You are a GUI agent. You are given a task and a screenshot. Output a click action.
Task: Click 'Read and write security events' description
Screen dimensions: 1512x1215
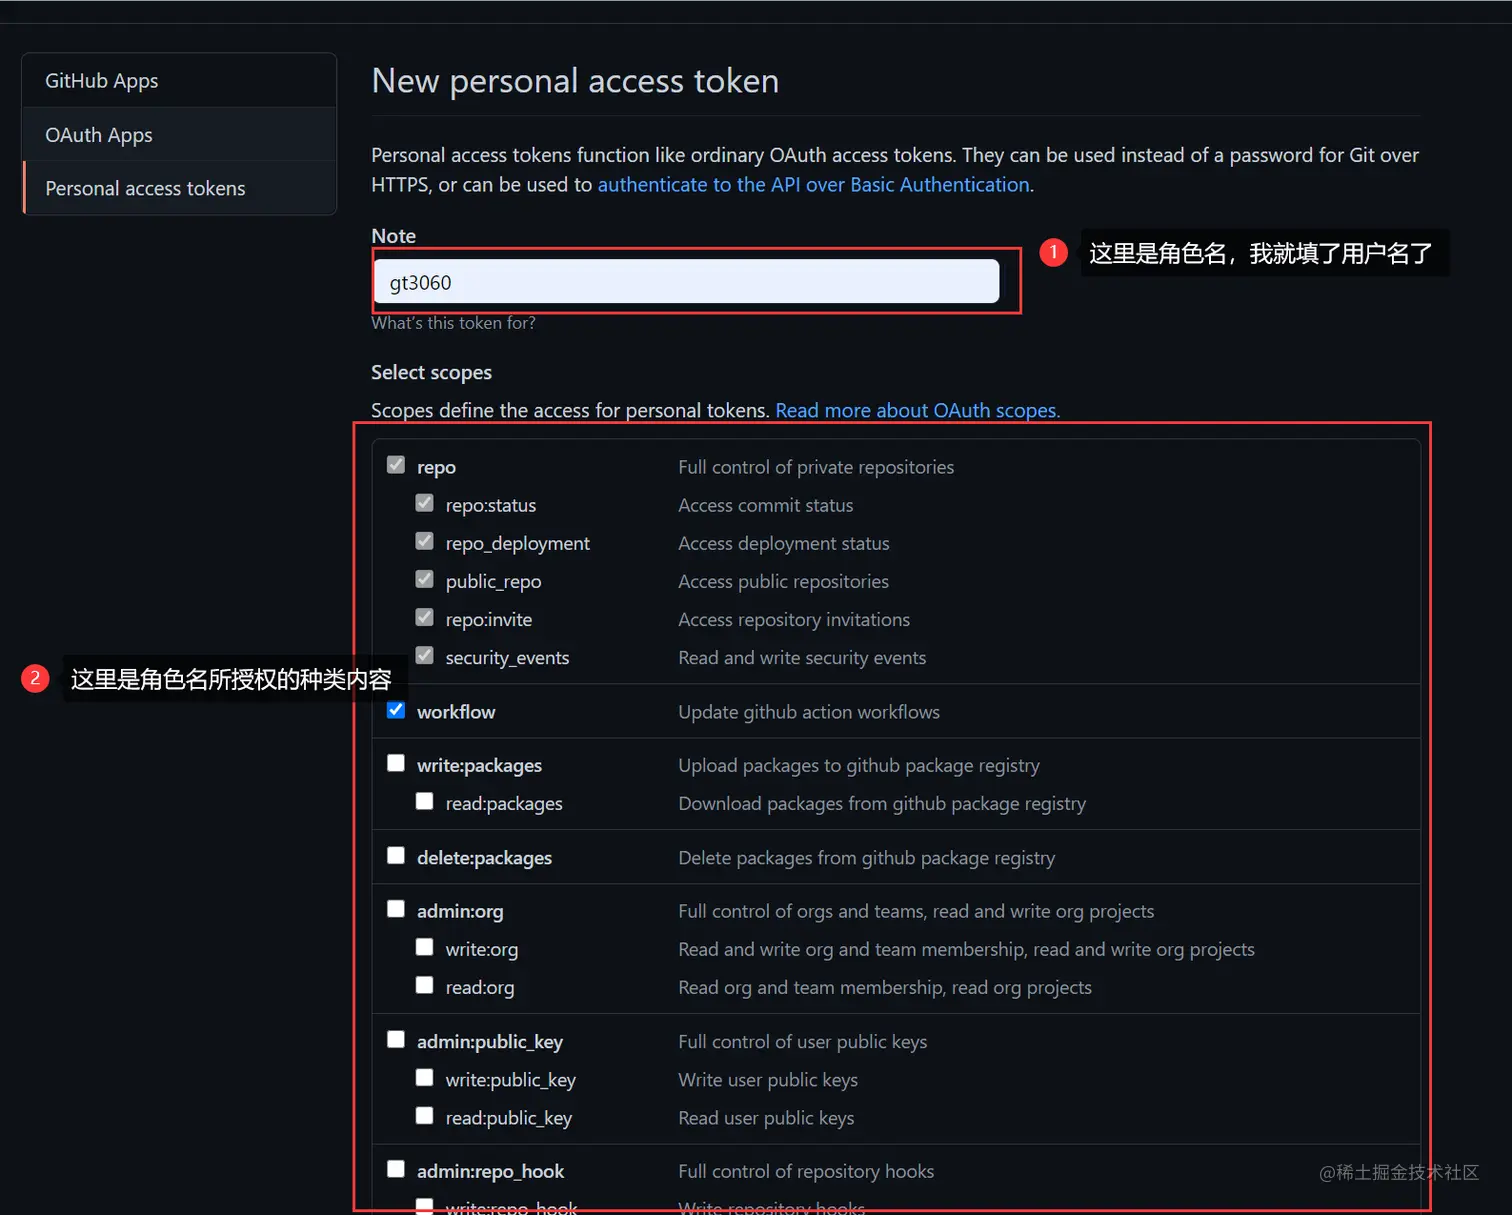click(x=802, y=658)
